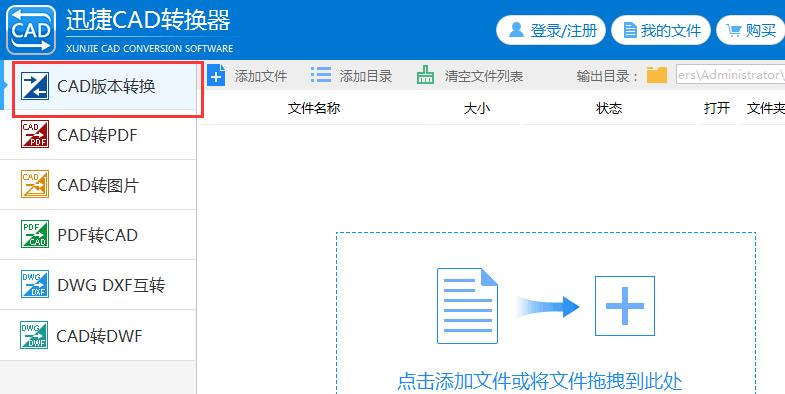Click the output directory path field

[730, 75]
